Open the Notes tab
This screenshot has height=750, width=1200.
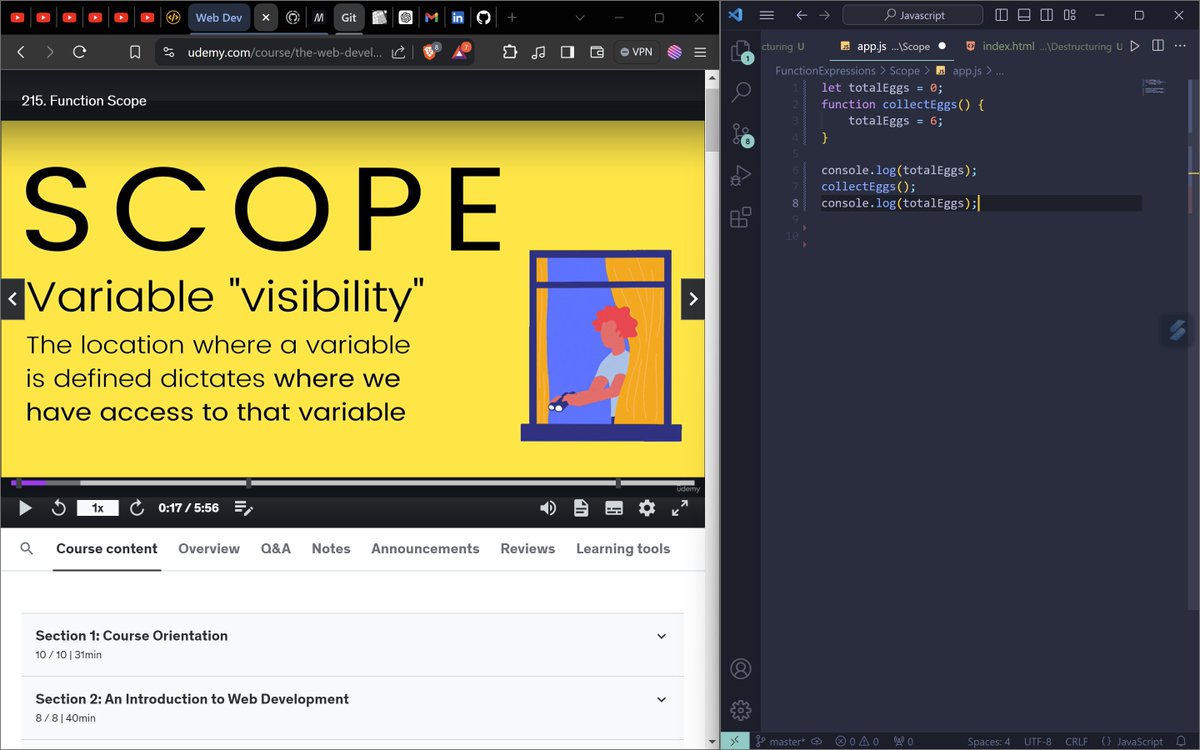point(331,548)
